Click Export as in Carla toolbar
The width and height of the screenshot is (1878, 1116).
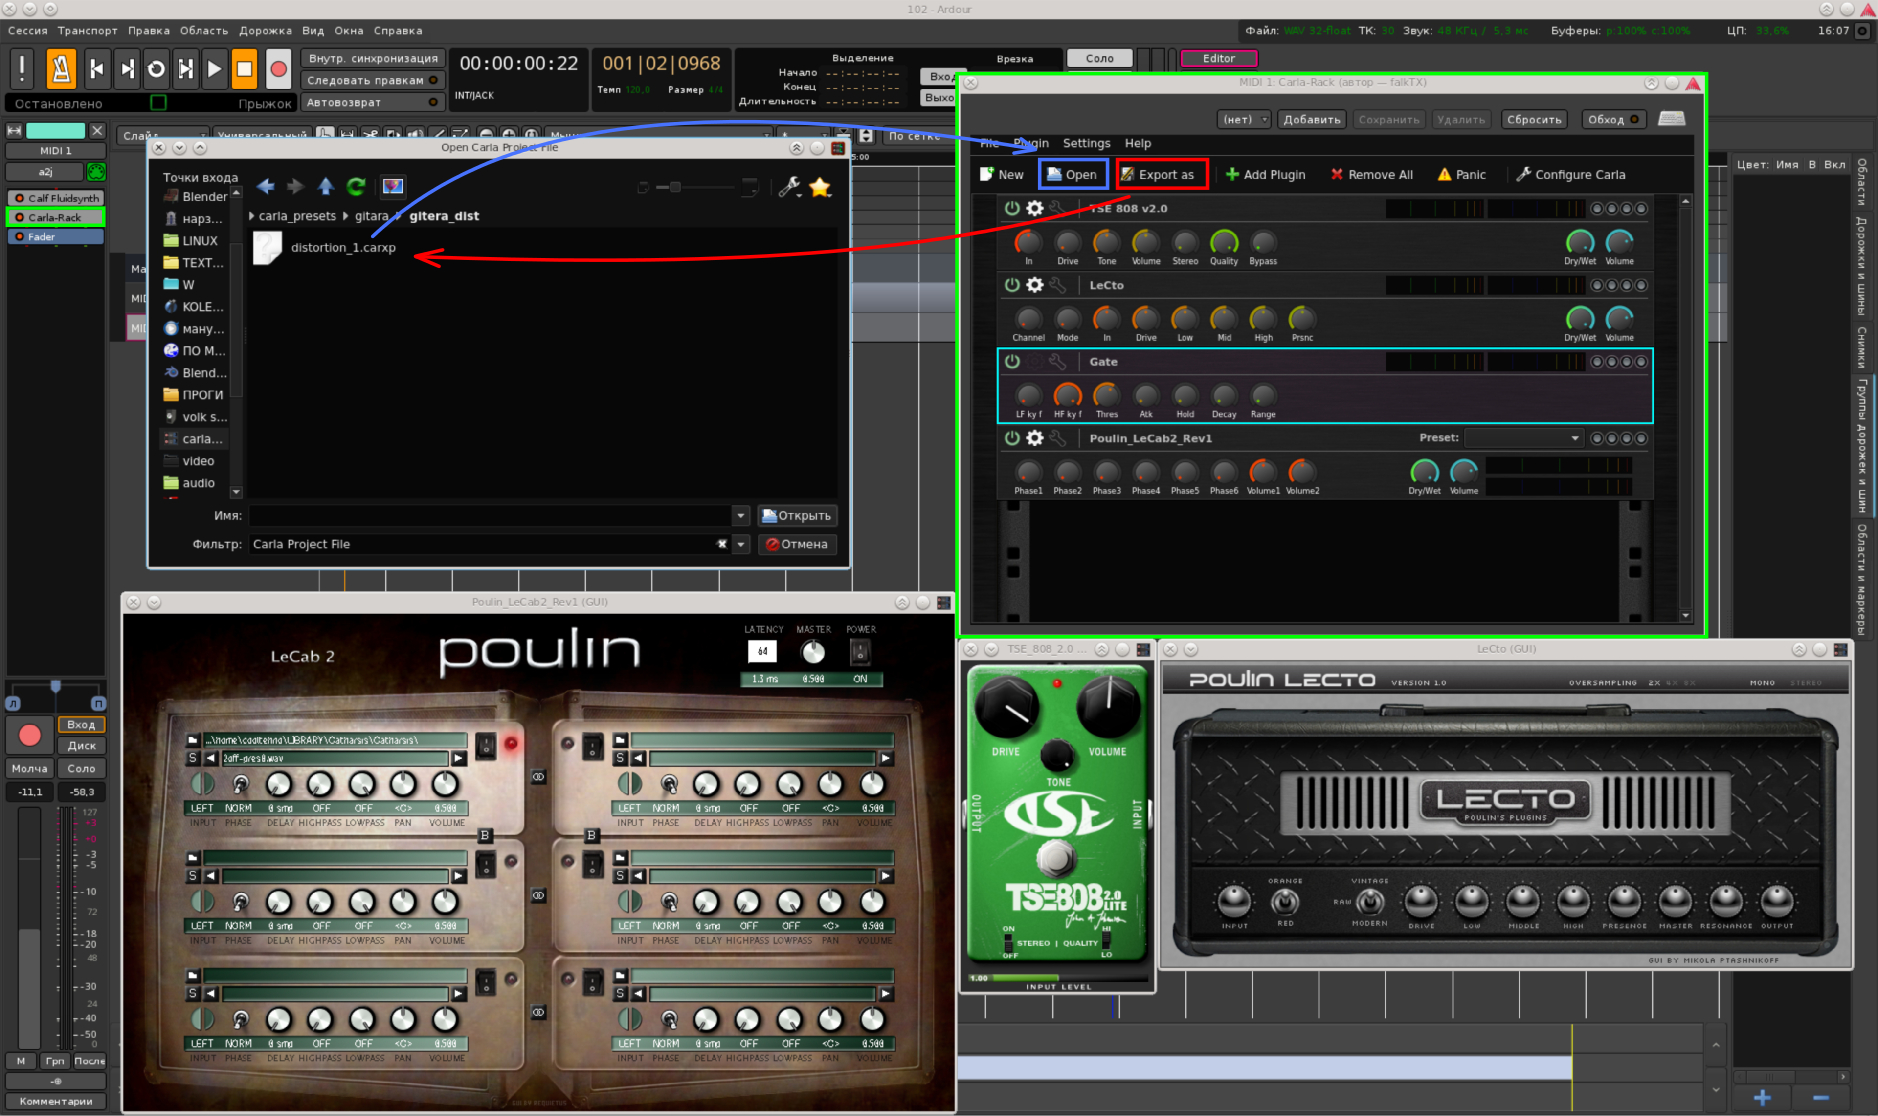pos(1163,174)
